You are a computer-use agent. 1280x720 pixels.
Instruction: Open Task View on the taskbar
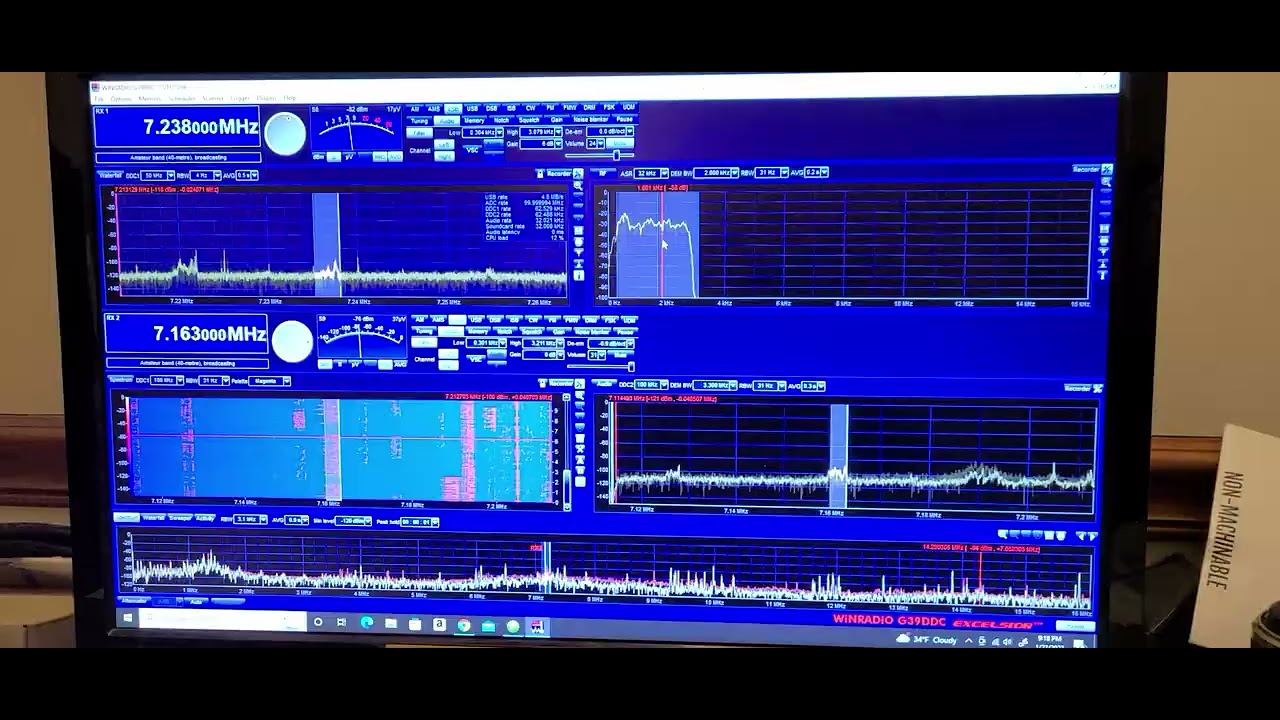(341, 622)
